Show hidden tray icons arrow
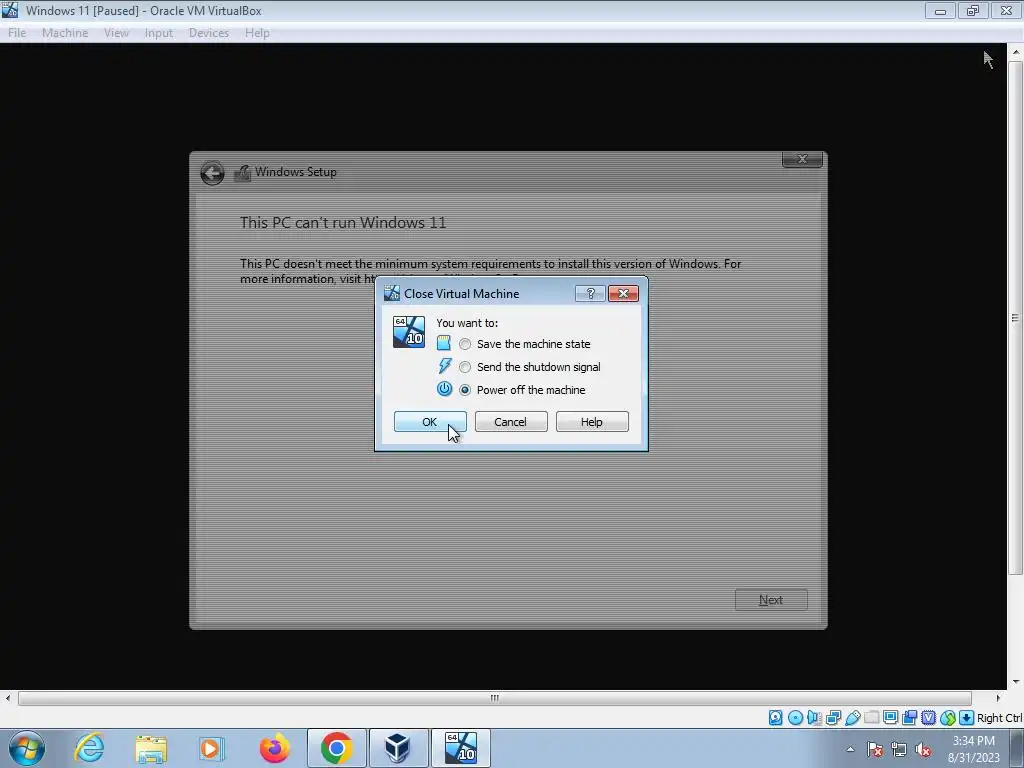Image resolution: width=1024 pixels, height=768 pixels. (850, 749)
